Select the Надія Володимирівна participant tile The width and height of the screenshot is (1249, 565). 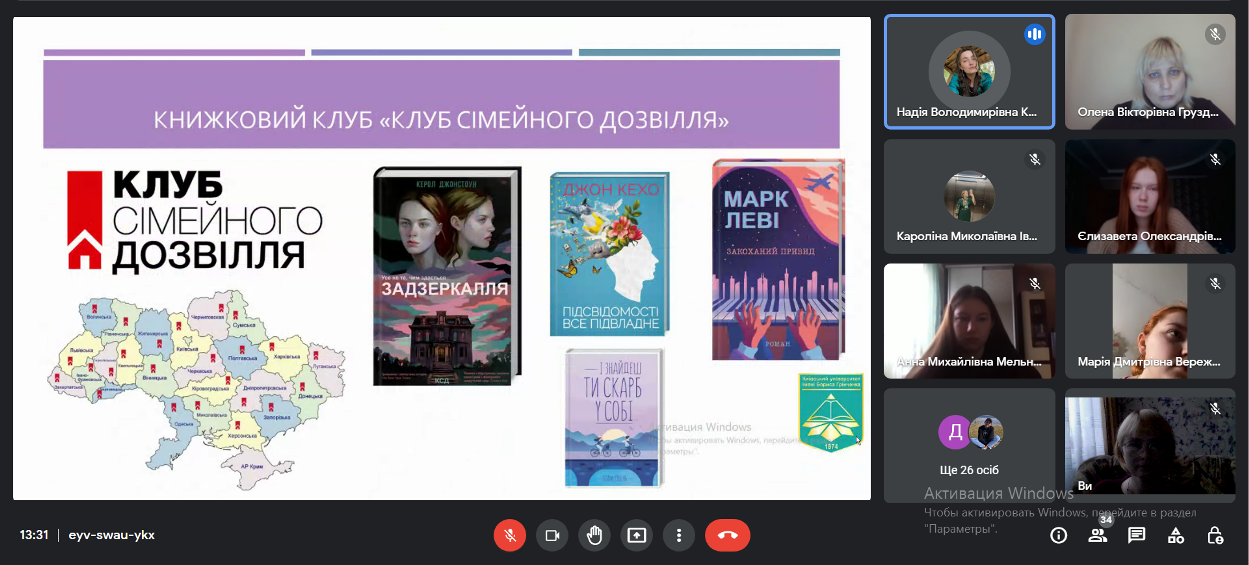pos(969,71)
